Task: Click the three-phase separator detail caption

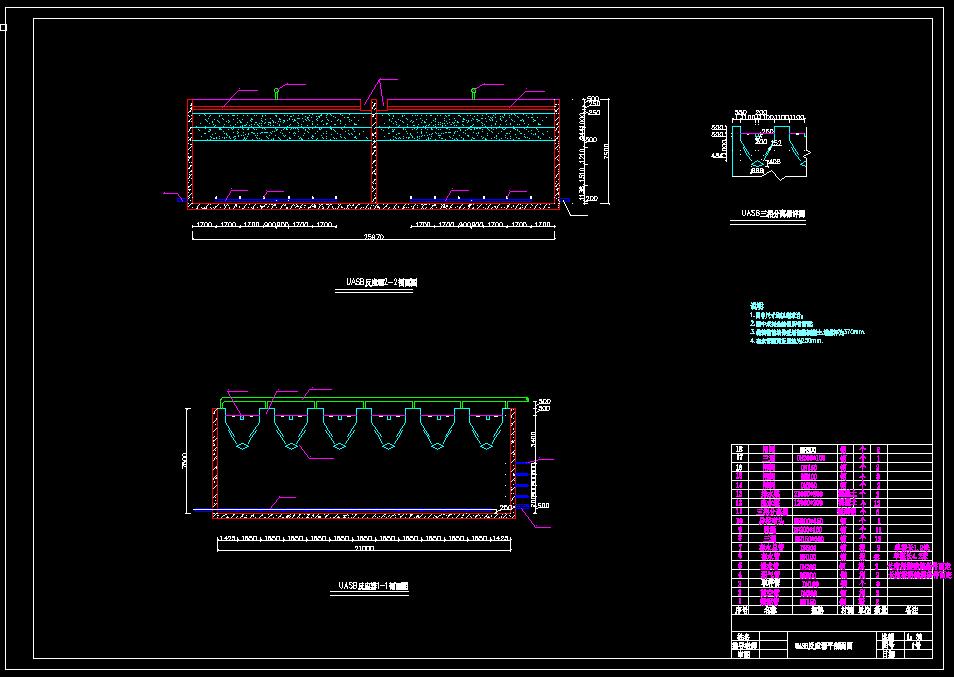Action: 772,213
